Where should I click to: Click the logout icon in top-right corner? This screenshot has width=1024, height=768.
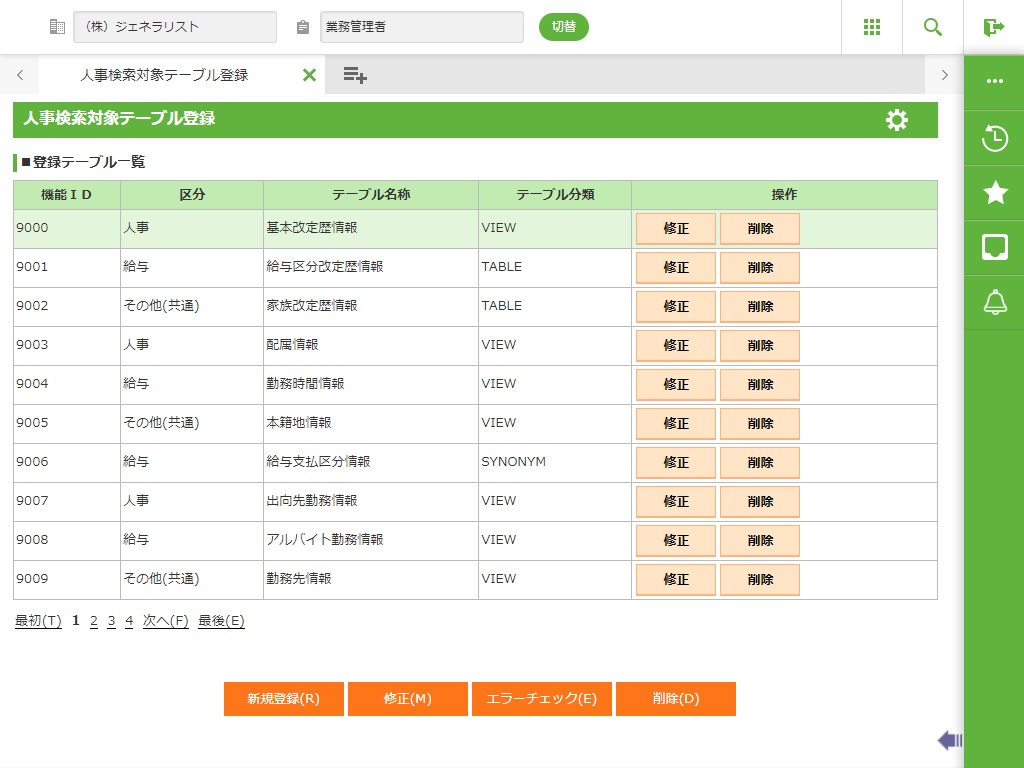(994, 27)
